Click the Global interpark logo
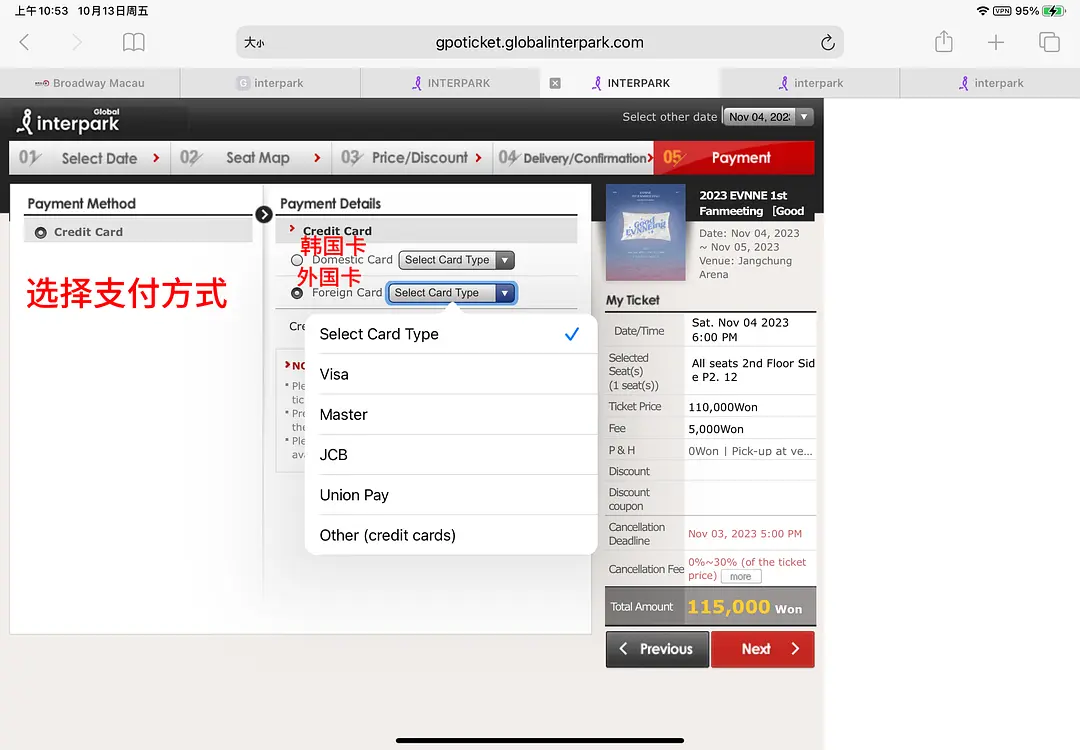The image size is (1080, 750). tap(68, 121)
